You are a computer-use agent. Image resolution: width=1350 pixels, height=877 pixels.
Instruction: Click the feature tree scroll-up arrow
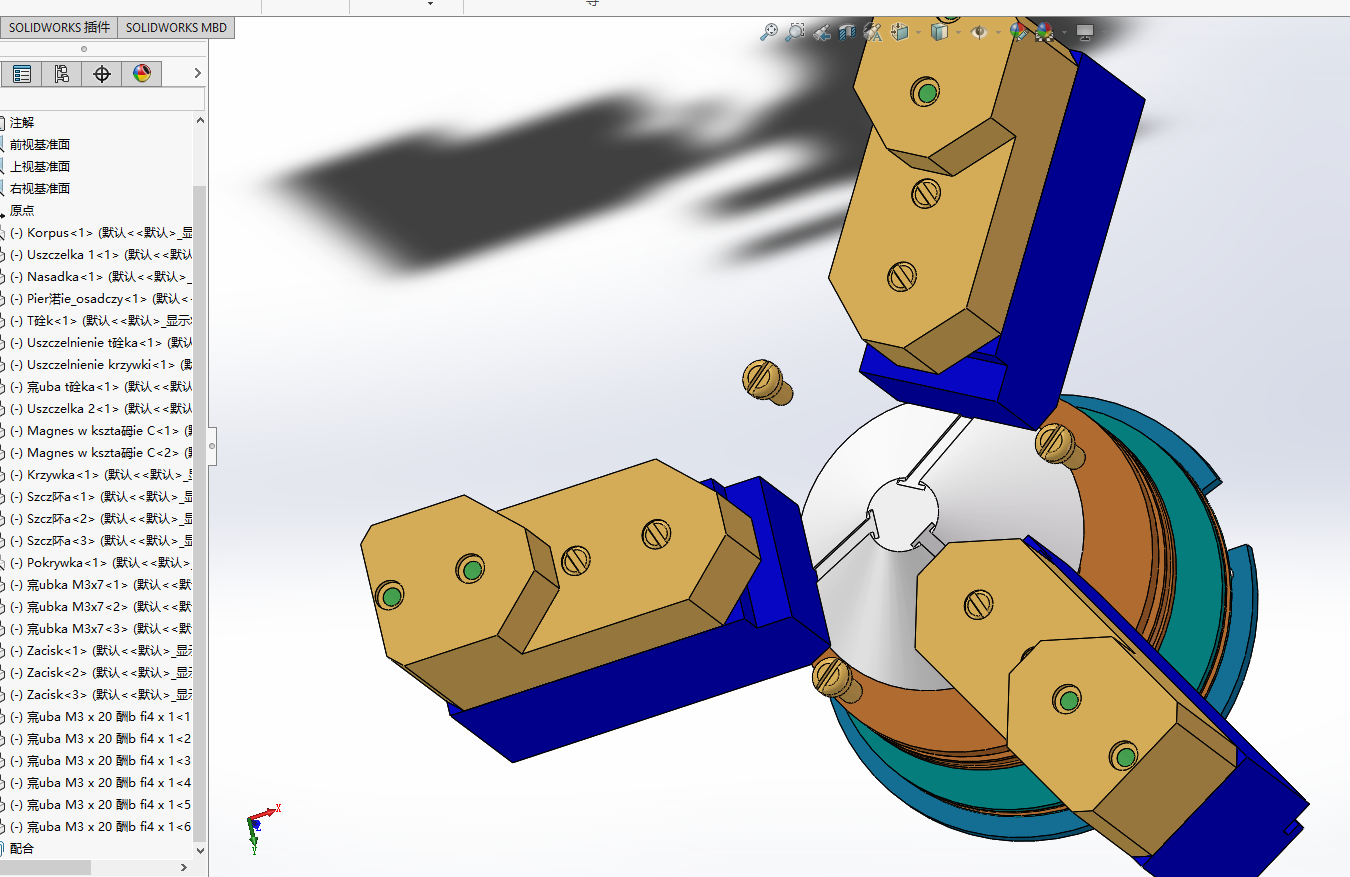pos(200,120)
